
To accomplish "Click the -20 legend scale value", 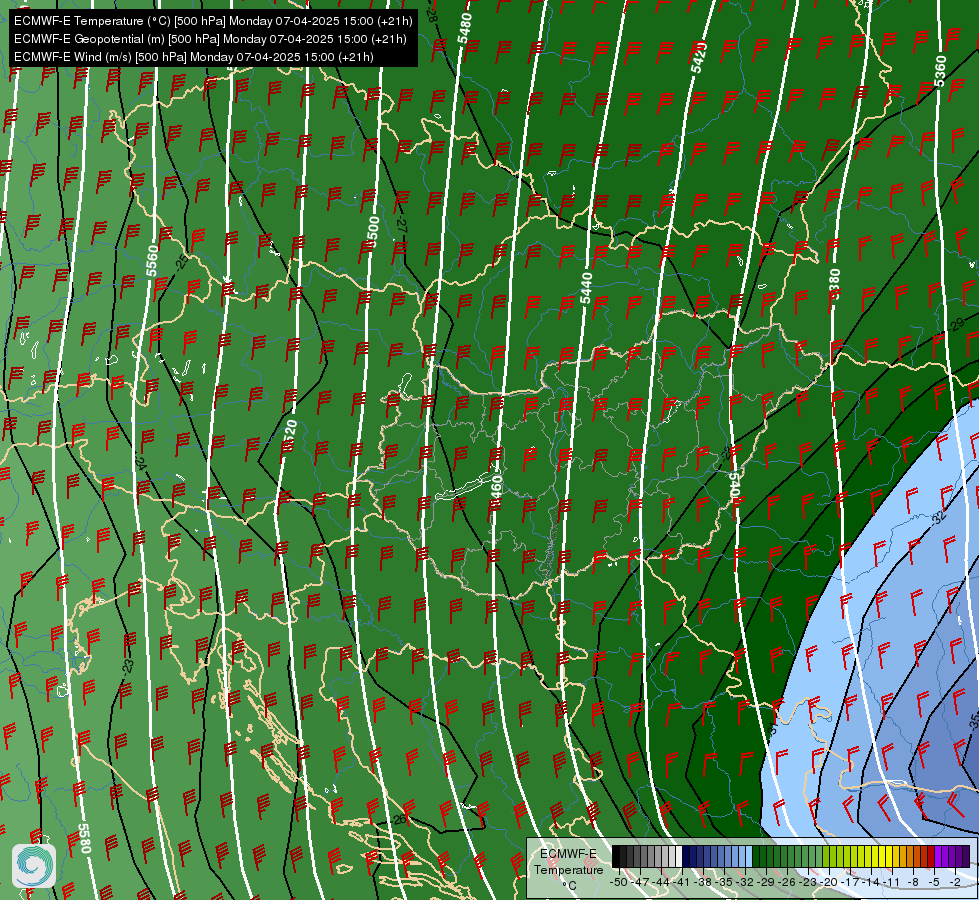I will coord(829,883).
